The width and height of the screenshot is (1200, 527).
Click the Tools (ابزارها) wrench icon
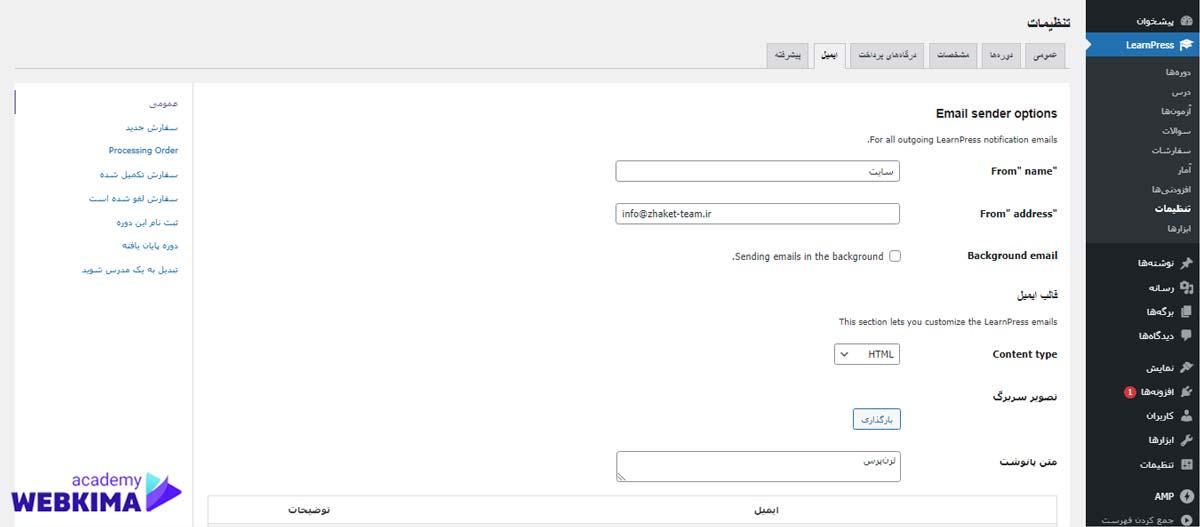(1186, 440)
